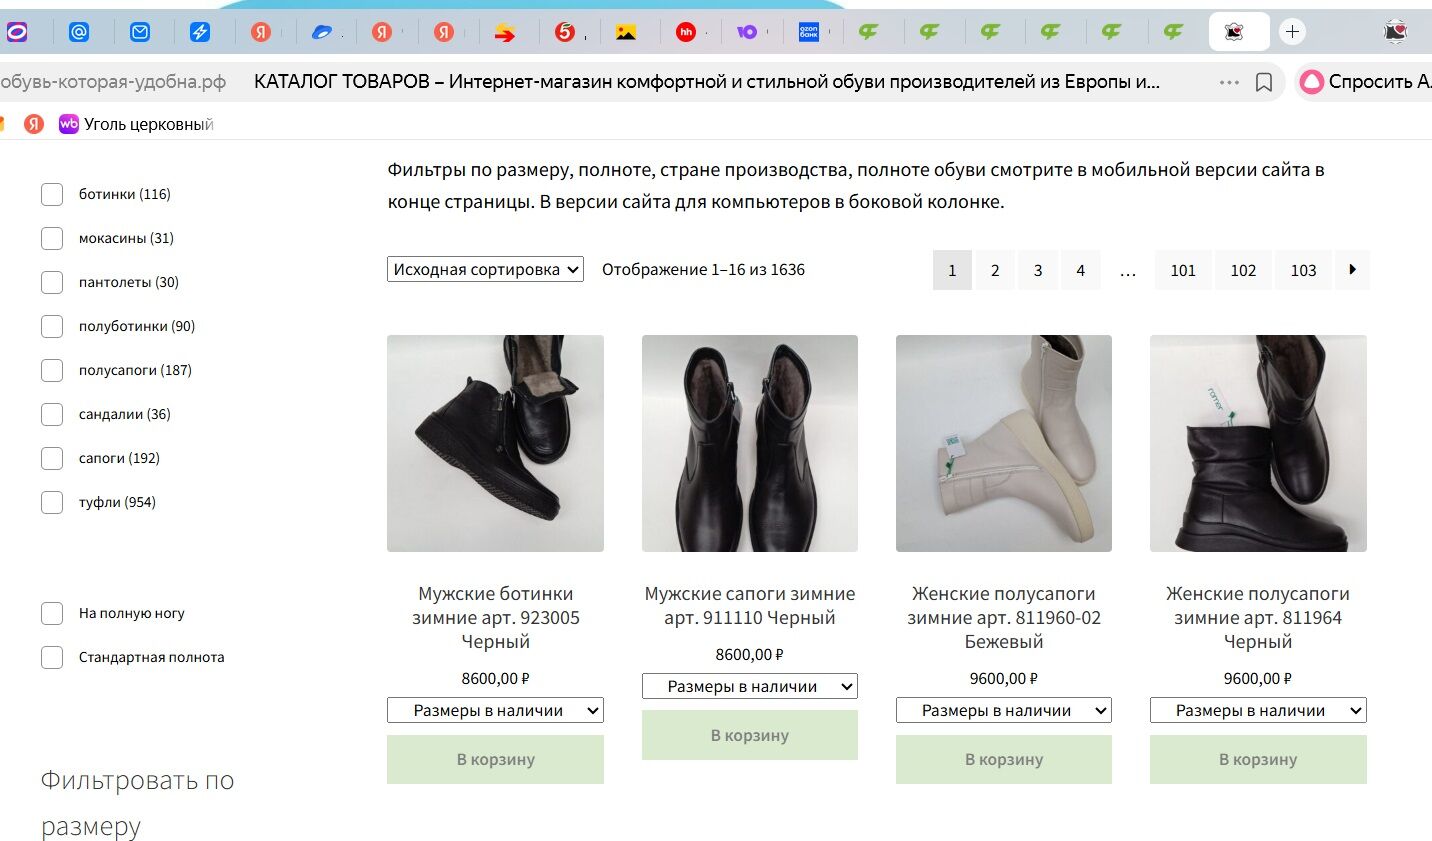Viewport: 1432px width, 841px height.
Task: Enable the Стандартная полнота filter
Action: point(52,657)
